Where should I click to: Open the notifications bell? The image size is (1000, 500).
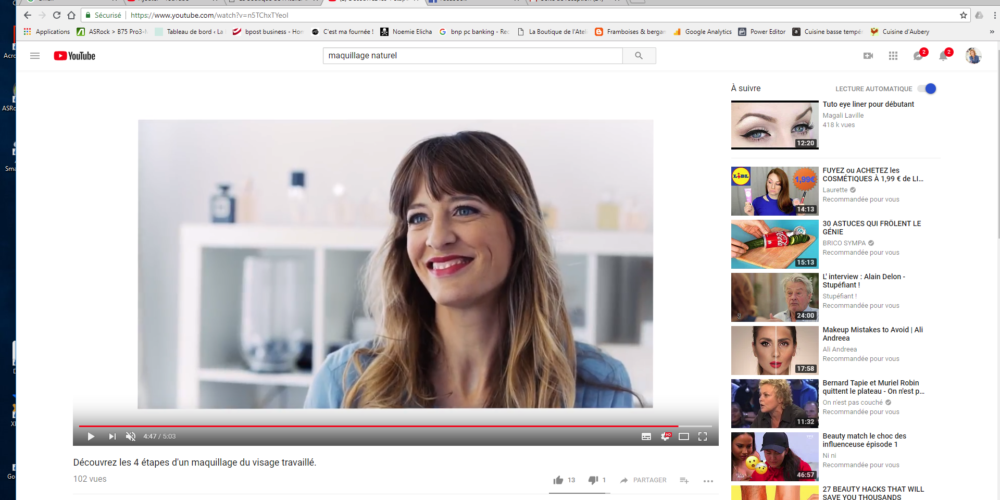[x=943, y=56]
